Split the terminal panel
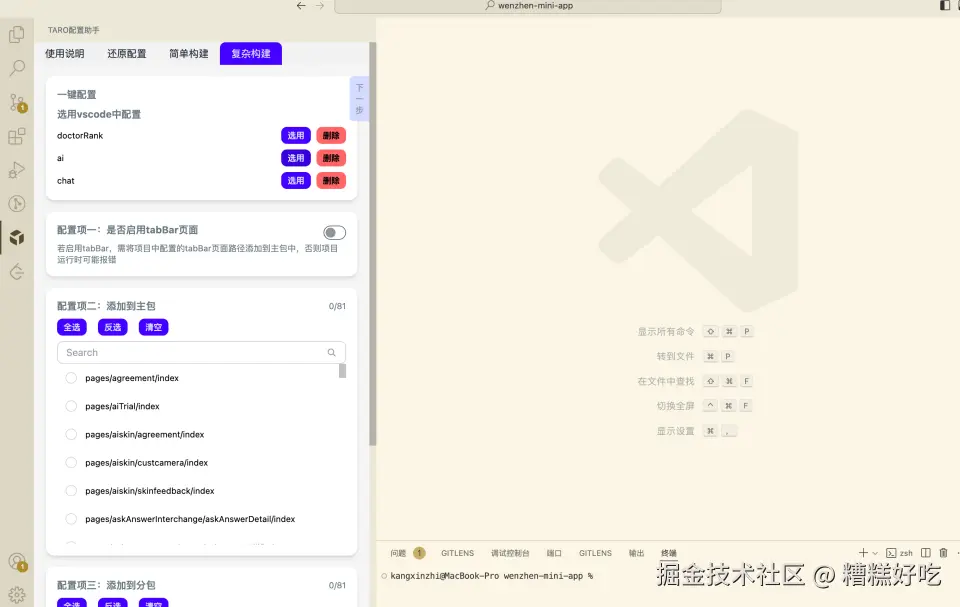Image resolution: width=960 pixels, height=607 pixels. [x=926, y=552]
